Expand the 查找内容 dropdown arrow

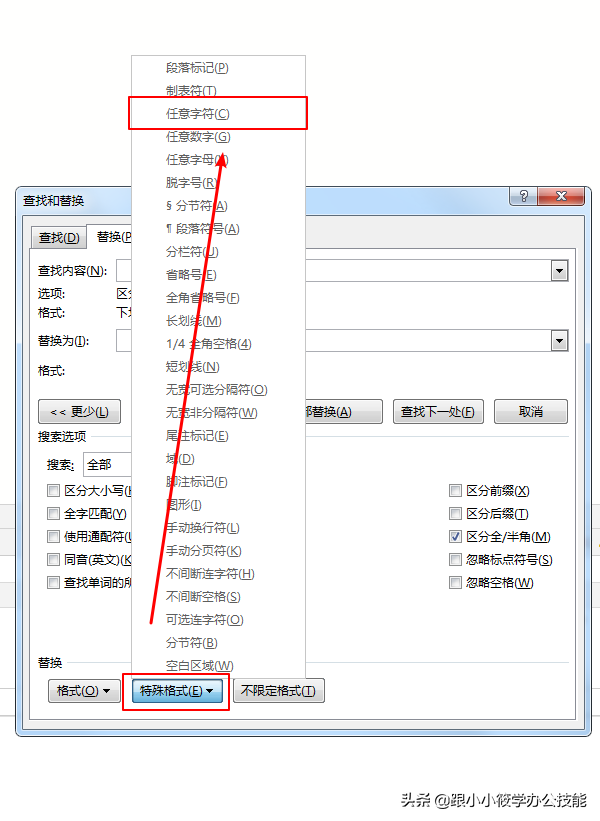[x=559, y=271]
